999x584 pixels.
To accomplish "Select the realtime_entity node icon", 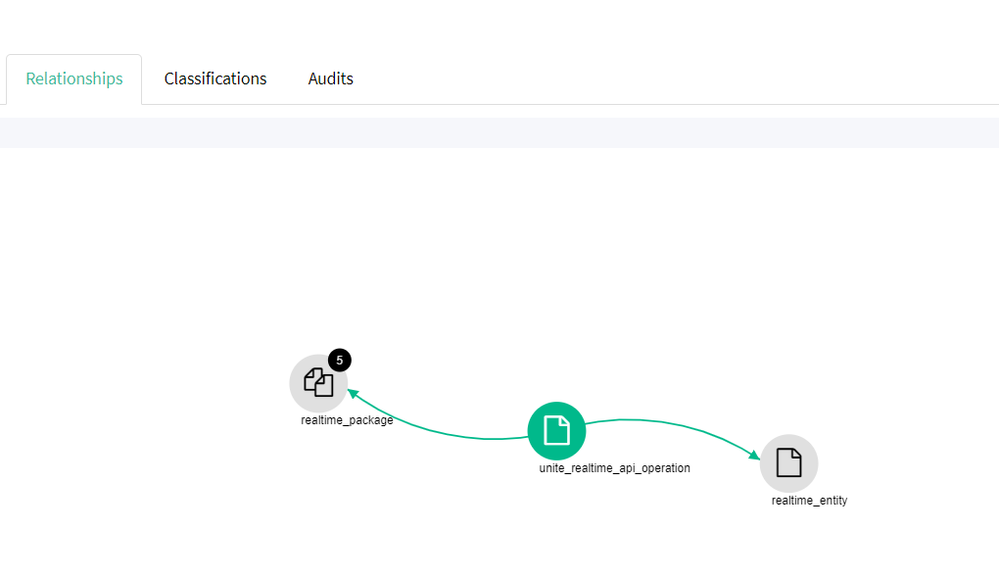I will click(789, 463).
